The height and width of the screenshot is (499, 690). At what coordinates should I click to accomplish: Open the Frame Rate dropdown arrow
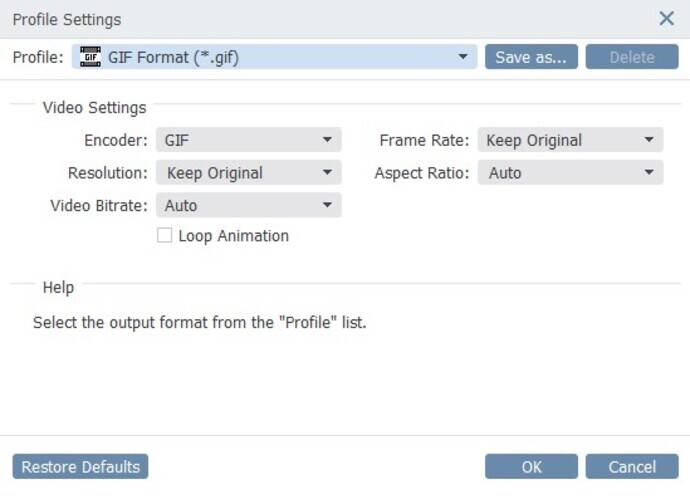(649, 140)
